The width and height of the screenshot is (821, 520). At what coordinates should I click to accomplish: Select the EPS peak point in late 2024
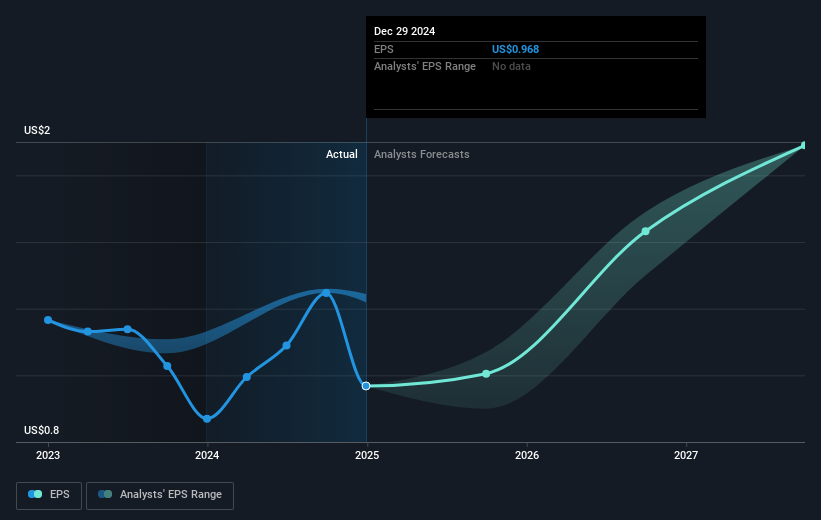[326, 293]
